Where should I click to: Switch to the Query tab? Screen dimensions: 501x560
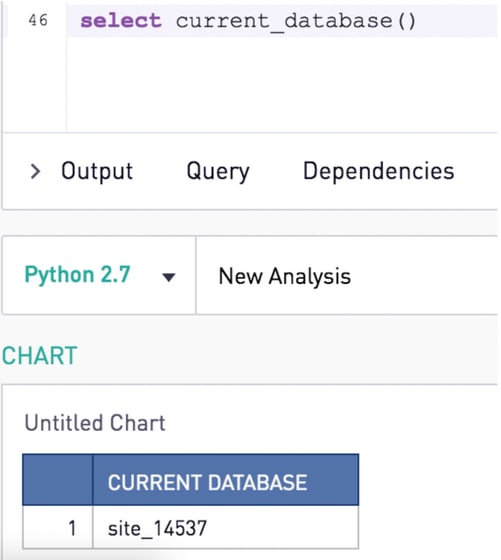218,172
